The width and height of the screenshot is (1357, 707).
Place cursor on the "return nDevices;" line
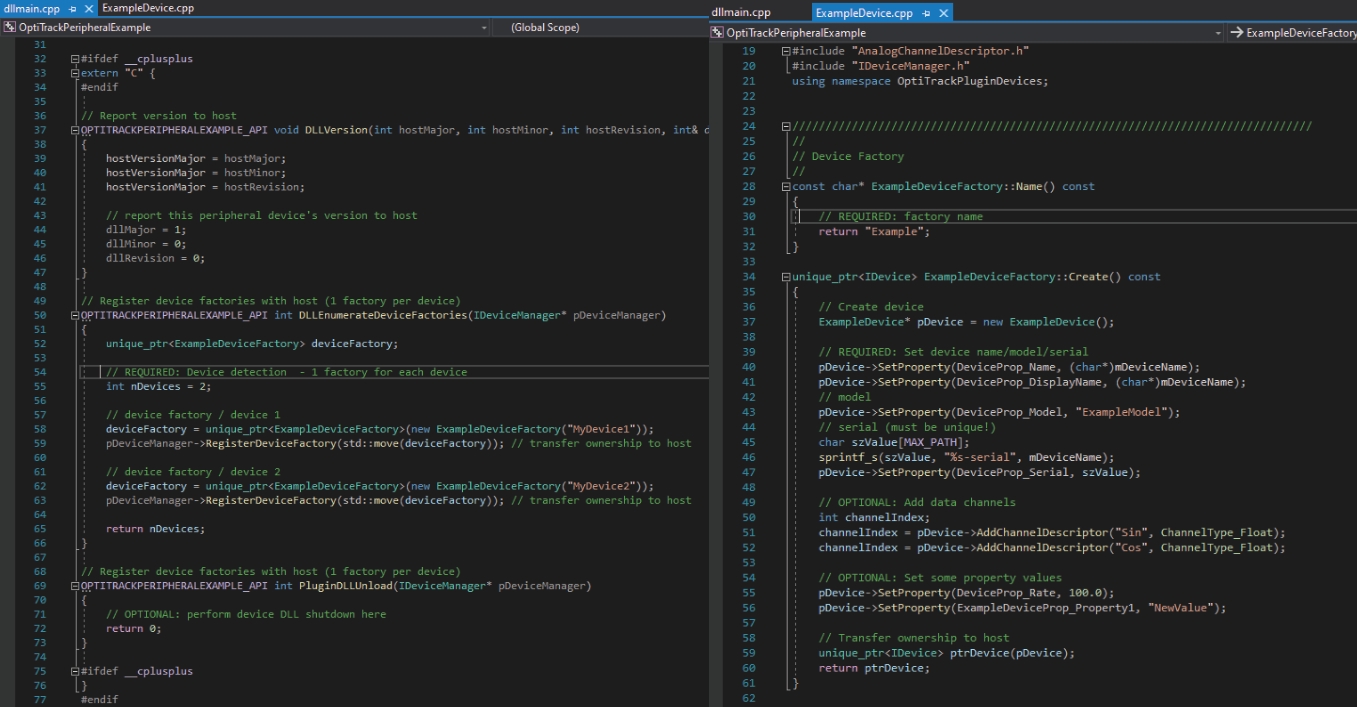(155, 529)
